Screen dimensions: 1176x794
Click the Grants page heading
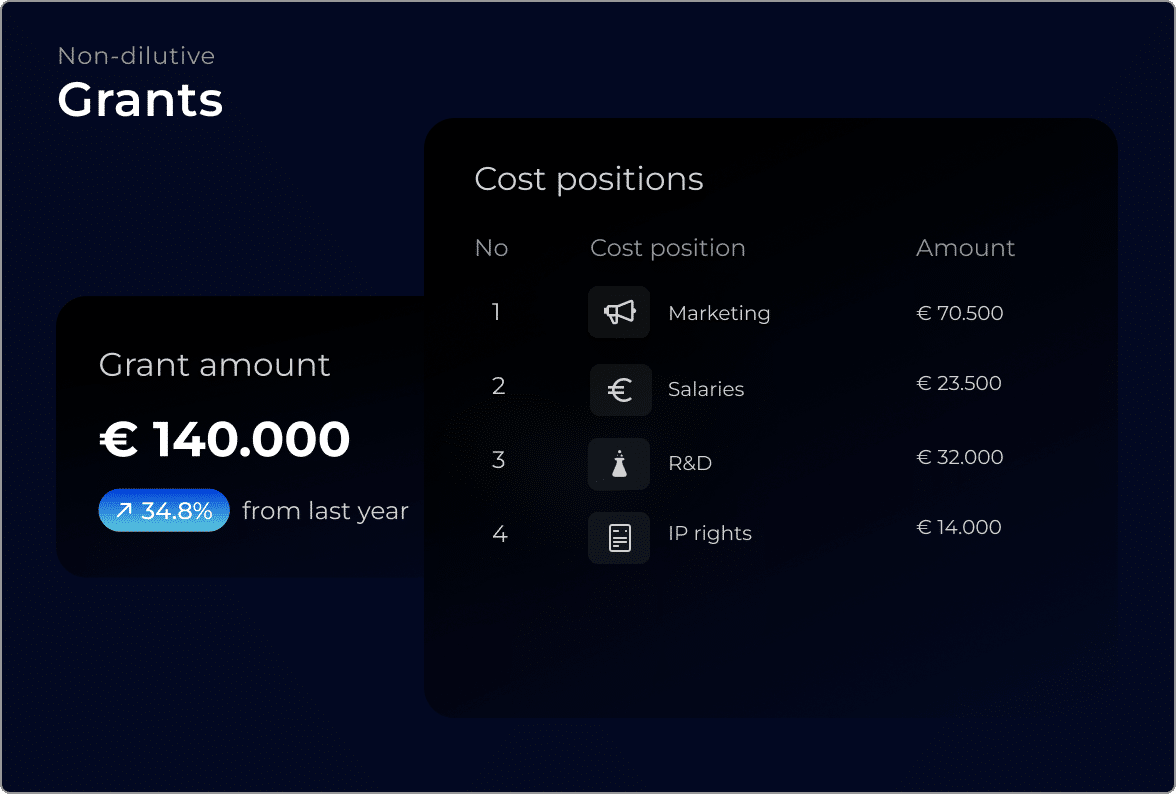coord(140,100)
